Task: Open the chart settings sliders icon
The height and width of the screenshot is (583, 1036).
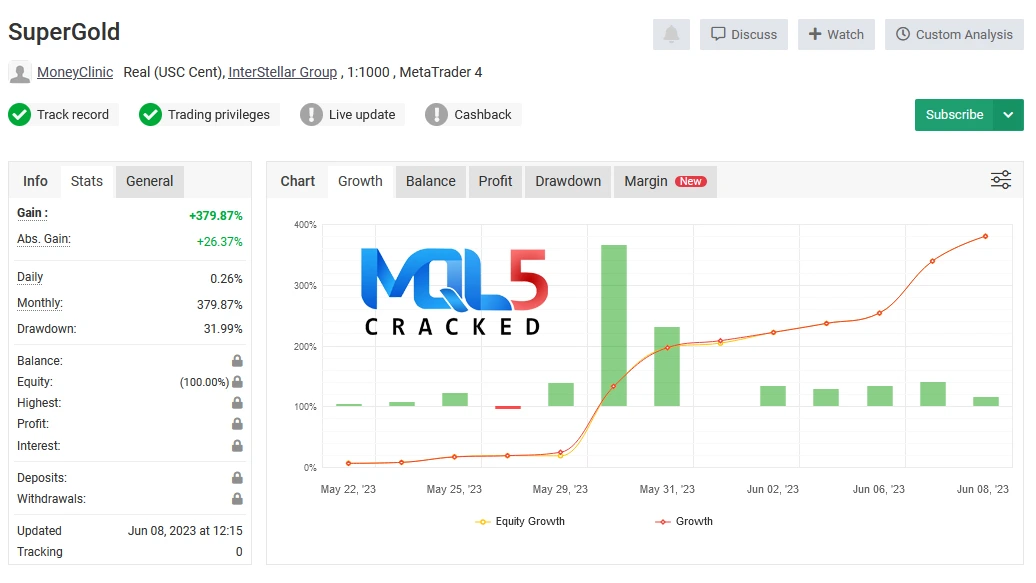Action: click(x=1001, y=180)
